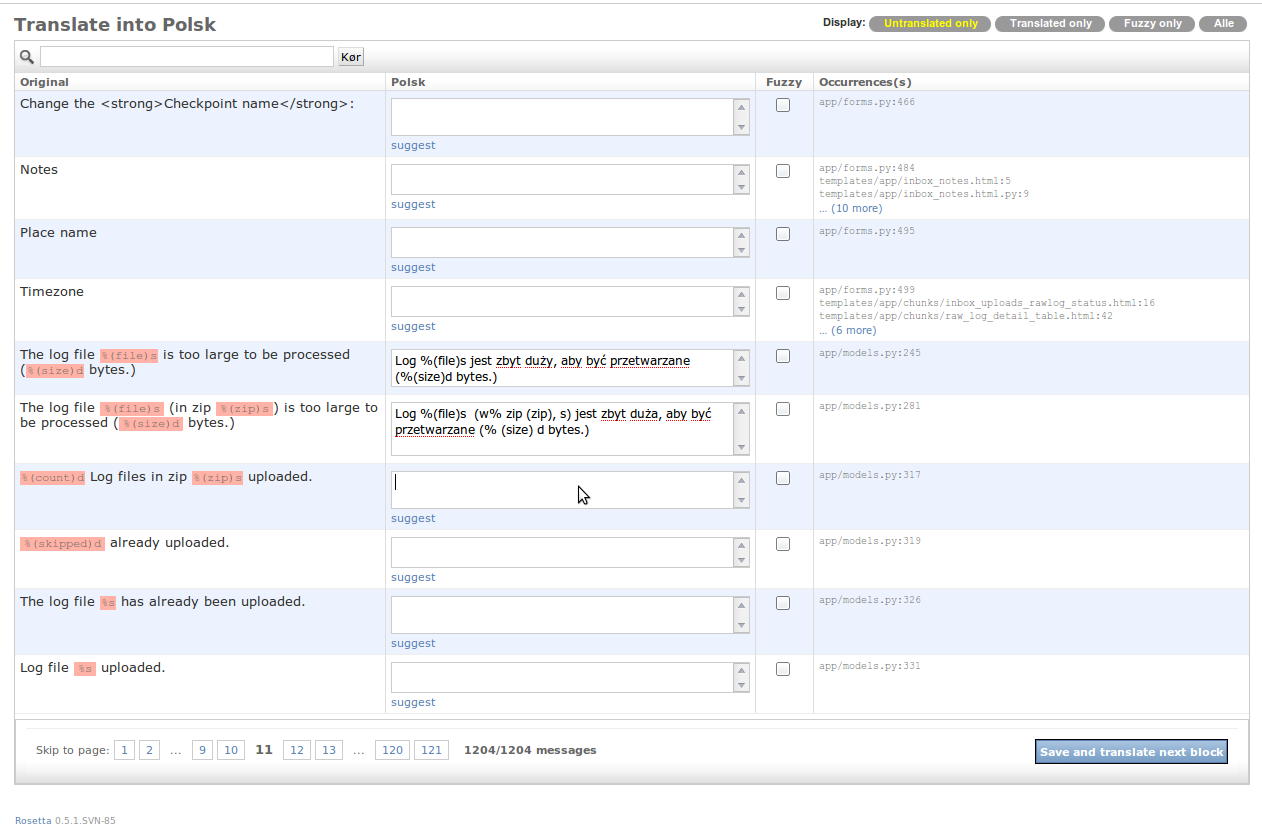Click scroll-up arrow in Checkpoint name textarea
This screenshot has width=1262, height=836.
(741, 107)
